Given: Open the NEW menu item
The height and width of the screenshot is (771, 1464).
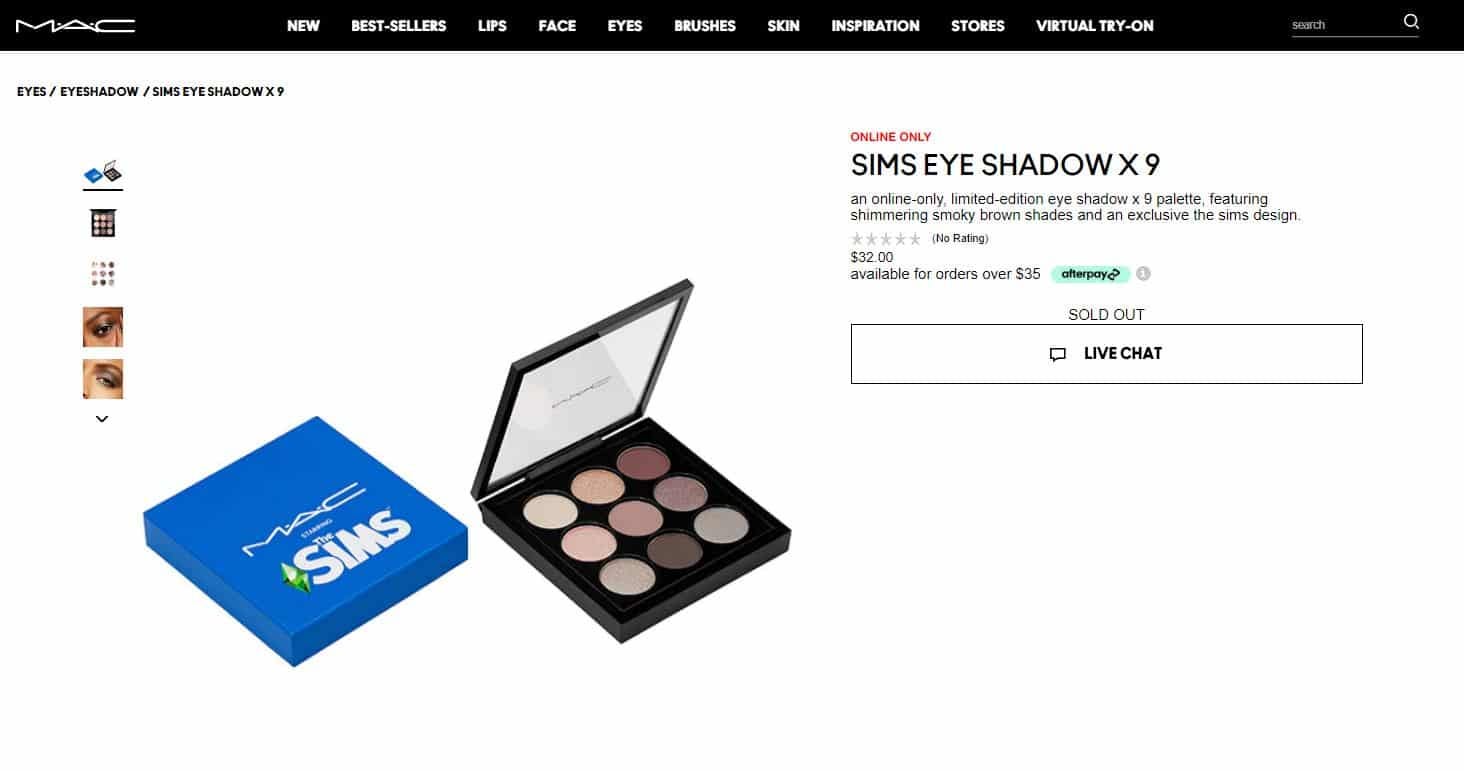Looking at the screenshot, I should tap(303, 26).
